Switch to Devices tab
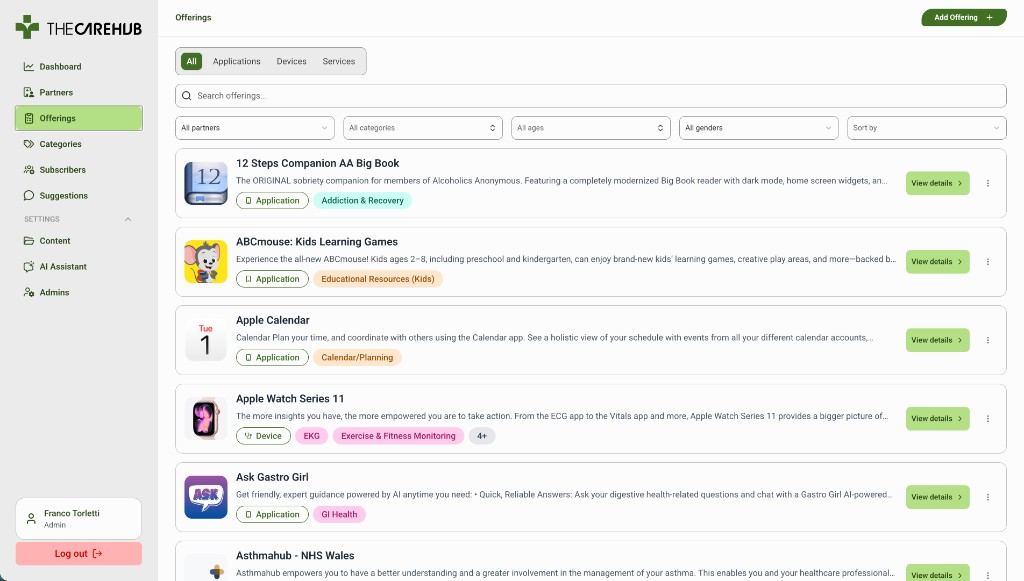Viewport: 1024px width, 581px height. [291, 61]
